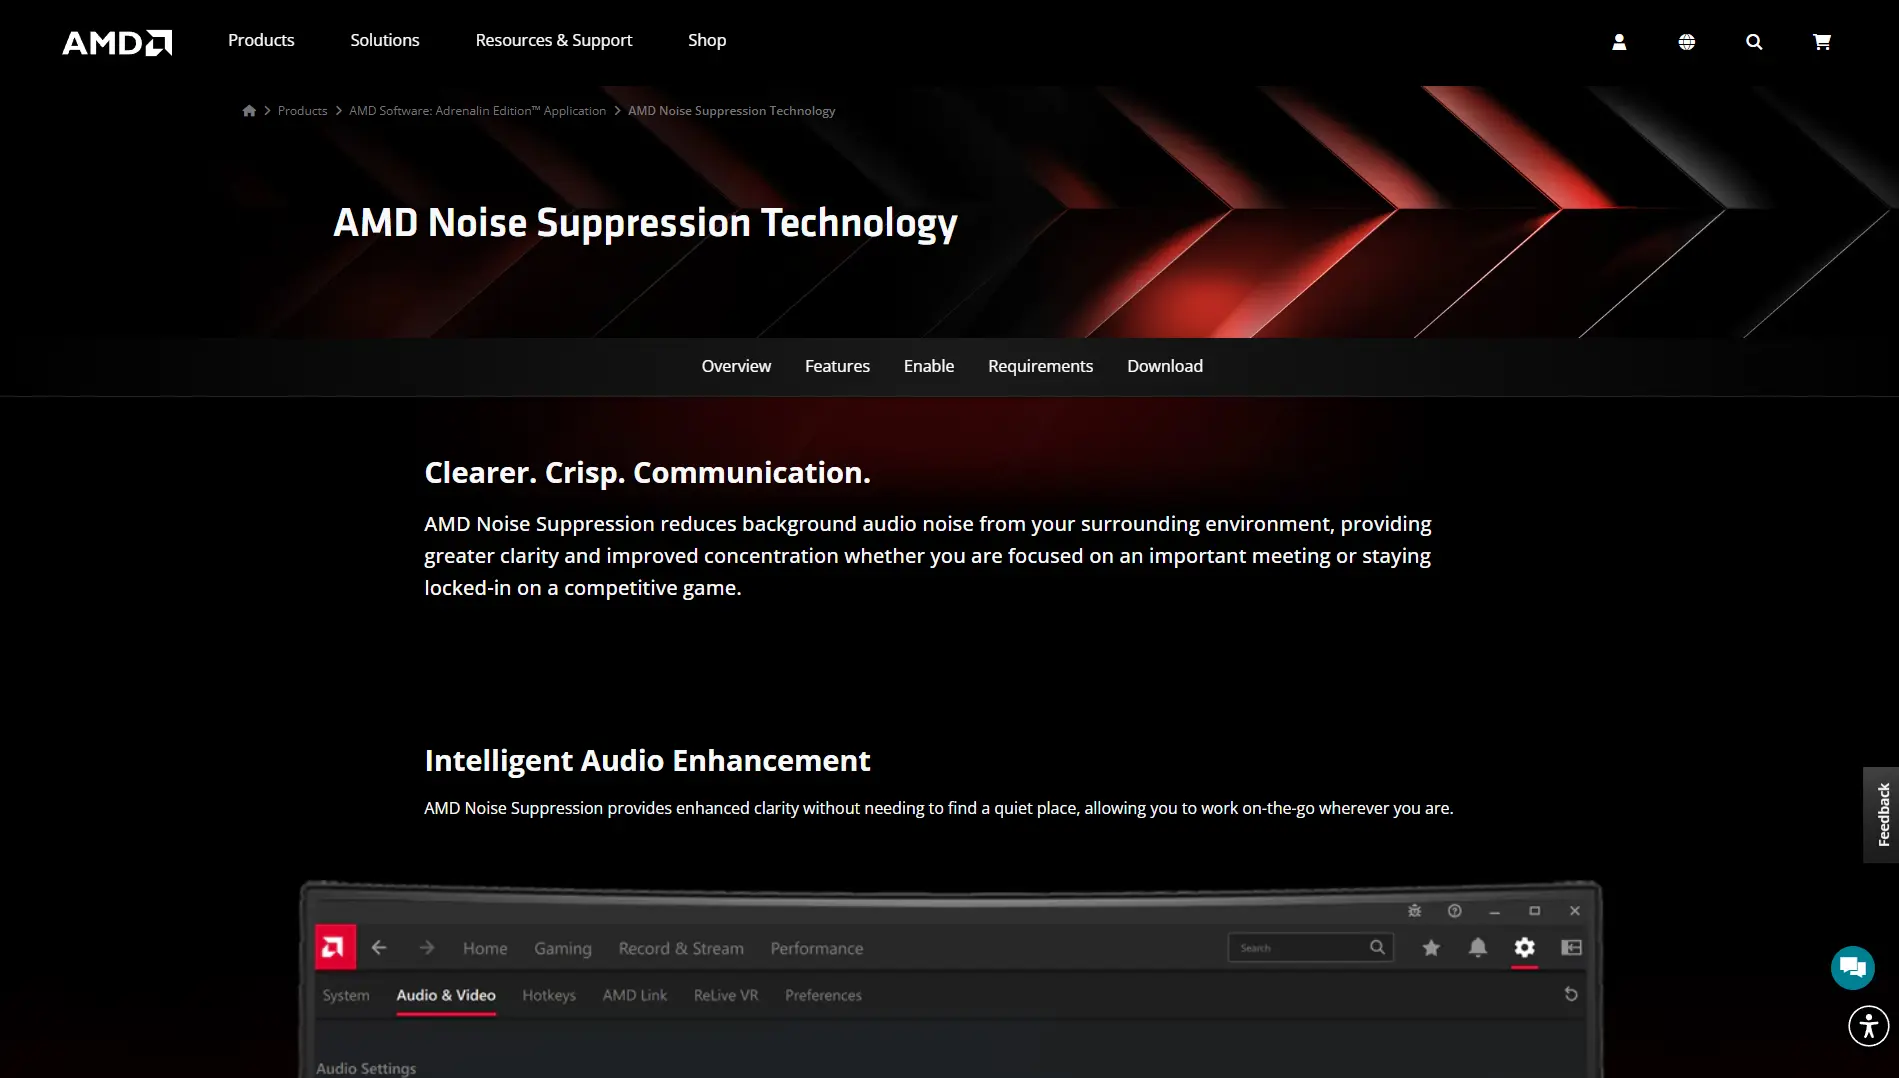Screen dimensions: 1899x1078
Task: Click the help question mark icon in Adrenalin
Action: pos(1455,911)
